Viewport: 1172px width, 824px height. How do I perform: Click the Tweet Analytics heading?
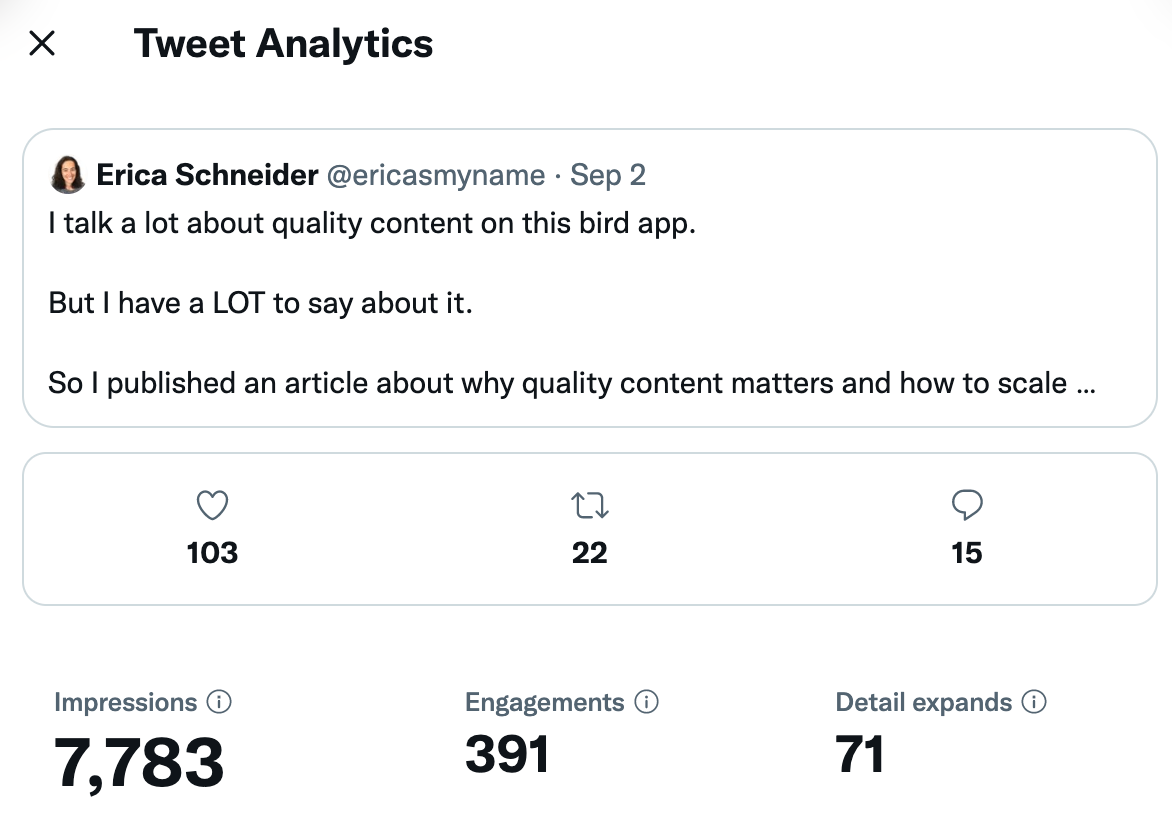click(283, 43)
